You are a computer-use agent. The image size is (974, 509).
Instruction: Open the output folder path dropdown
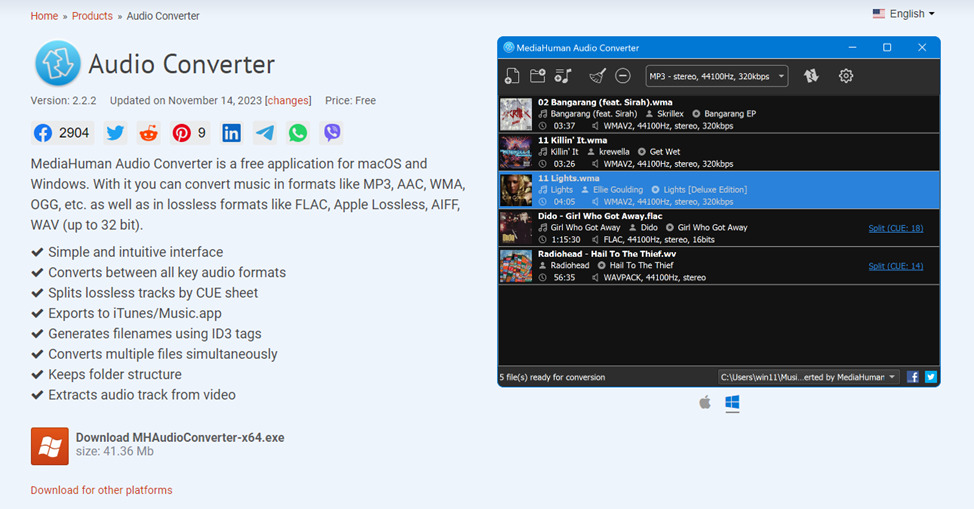[808, 377]
